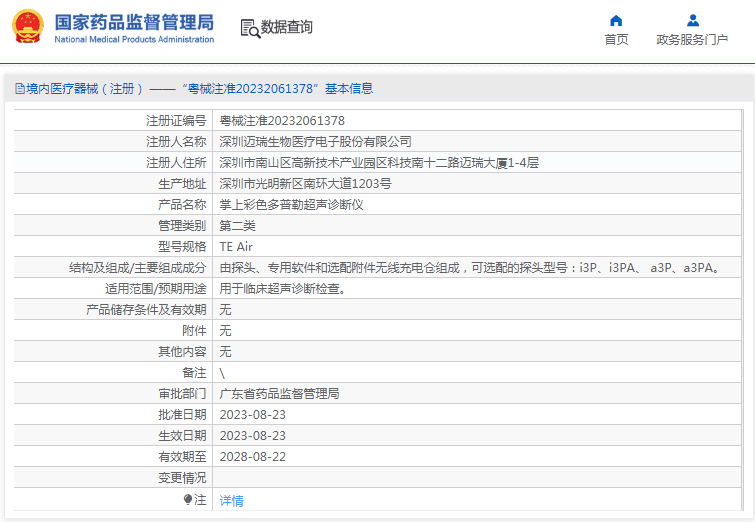755x522 pixels.
Task: Select 无 in 产品储存条件及有效期 row
Action: click(x=225, y=310)
